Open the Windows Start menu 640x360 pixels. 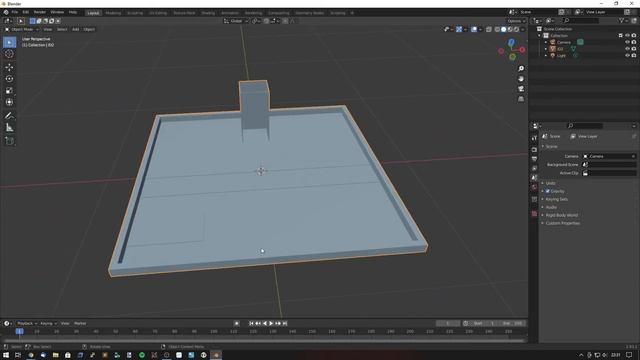pos(6,355)
